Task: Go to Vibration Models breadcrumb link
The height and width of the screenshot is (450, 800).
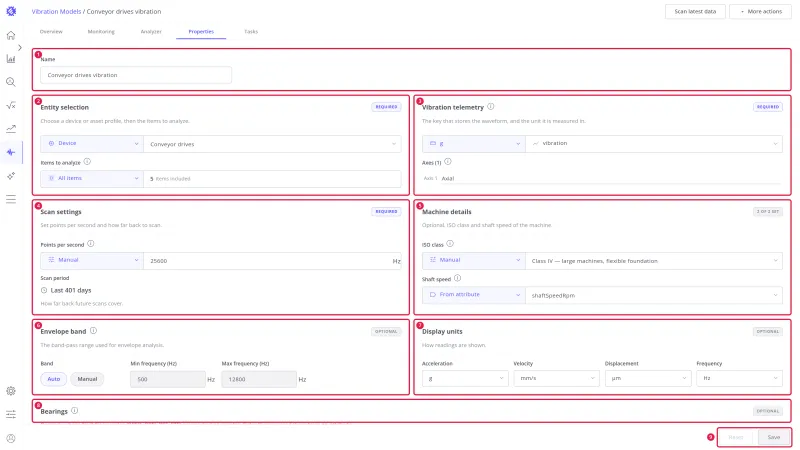Action: 56,11
